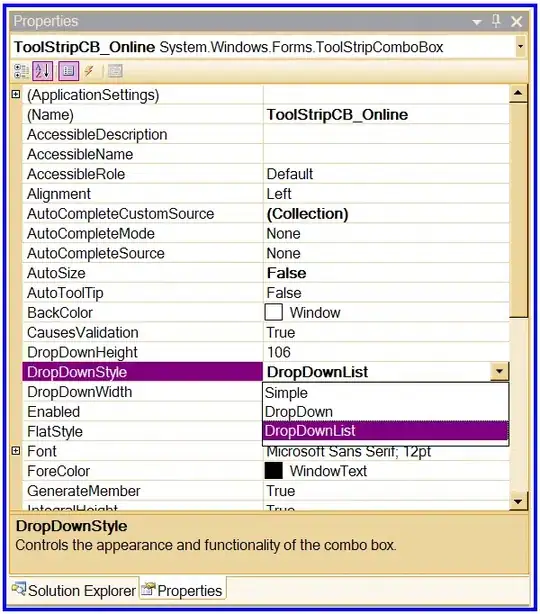
Task: Click the property grid scrollbar thumb
Action: pos(518,210)
